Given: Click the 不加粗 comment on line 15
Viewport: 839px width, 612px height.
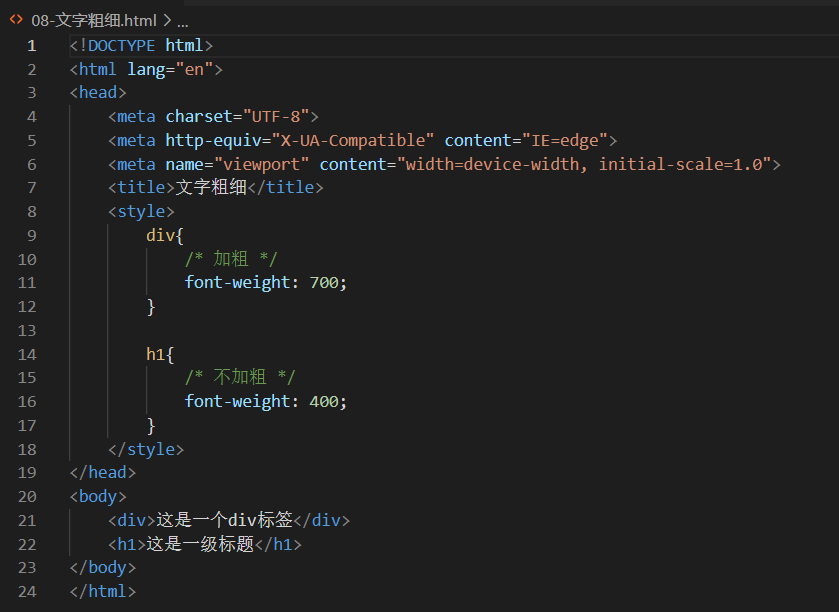Looking at the screenshot, I should pos(240,377).
